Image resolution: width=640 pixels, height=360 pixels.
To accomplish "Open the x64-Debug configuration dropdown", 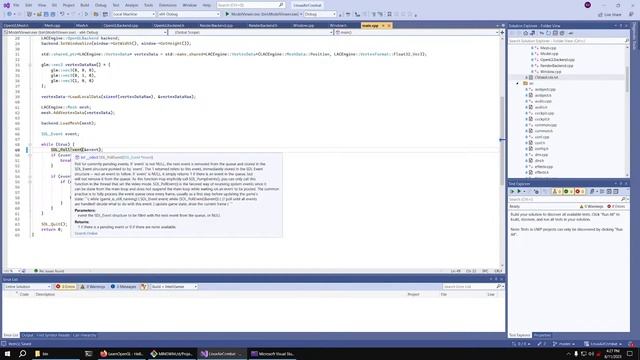I will pyautogui.click(x=189, y=14).
